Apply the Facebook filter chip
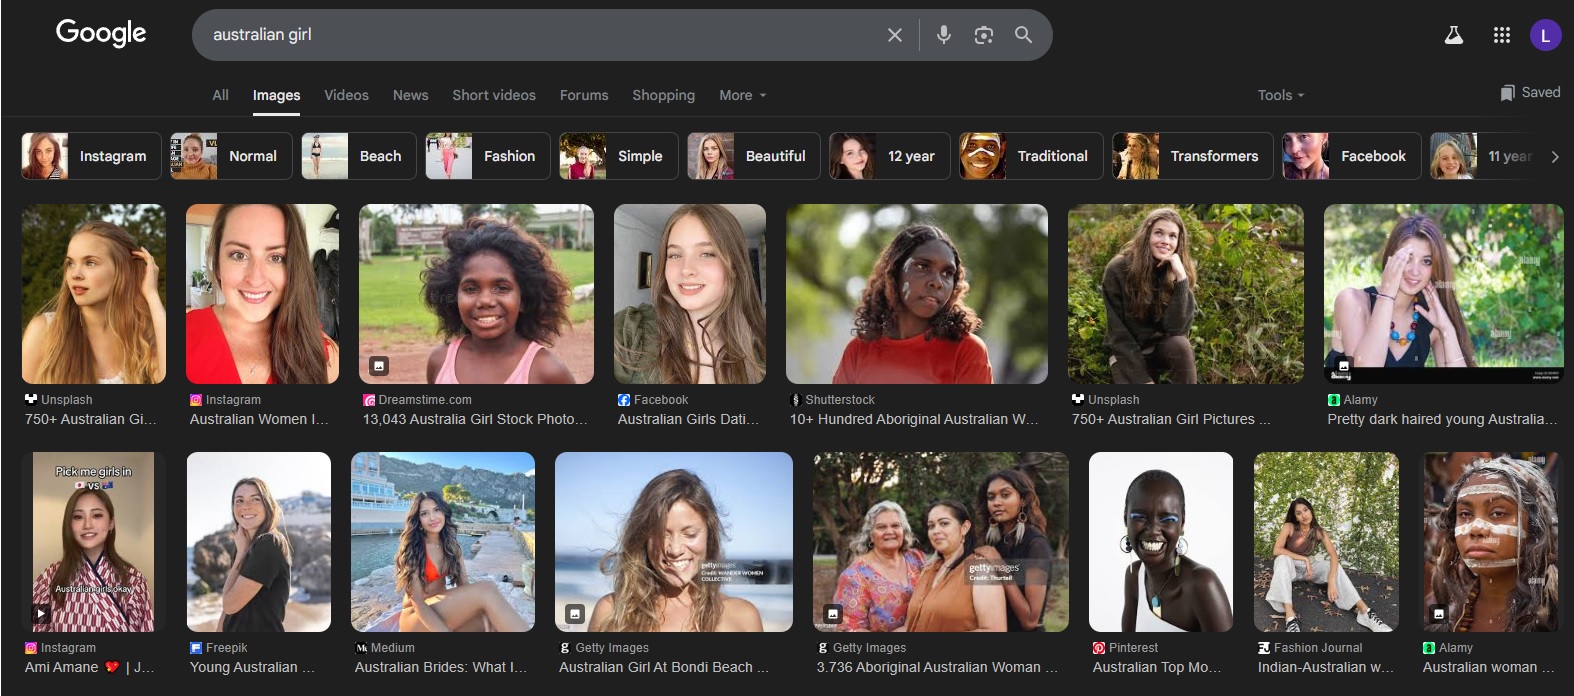The width and height of the screenshot is (1574, 696). [1352, 156]
